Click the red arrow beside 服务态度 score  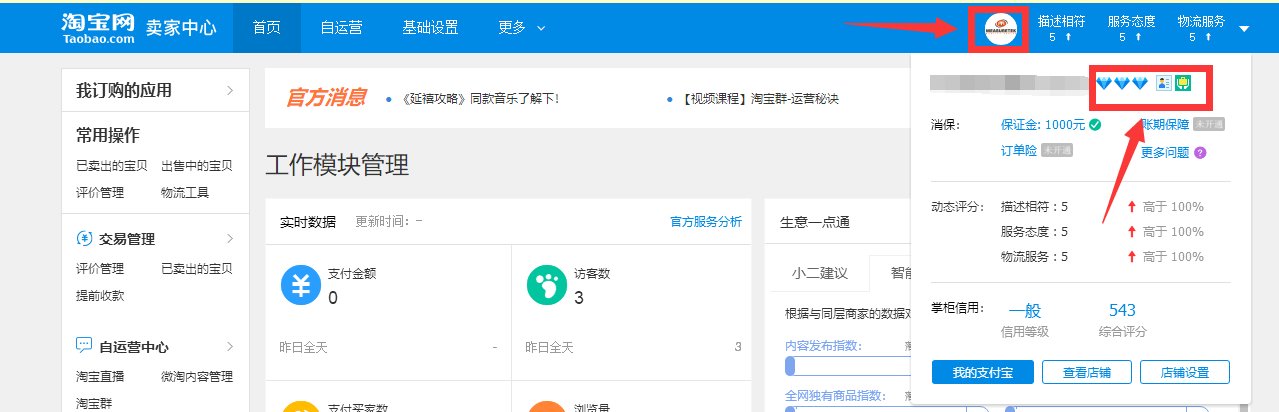point(1130,232)
